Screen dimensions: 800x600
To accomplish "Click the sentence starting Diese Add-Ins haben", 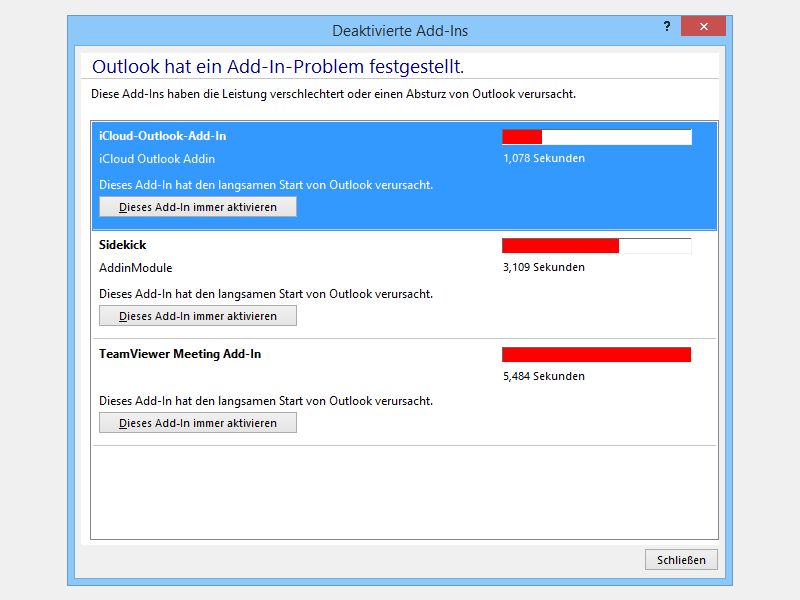I will (x=333, y=94).
